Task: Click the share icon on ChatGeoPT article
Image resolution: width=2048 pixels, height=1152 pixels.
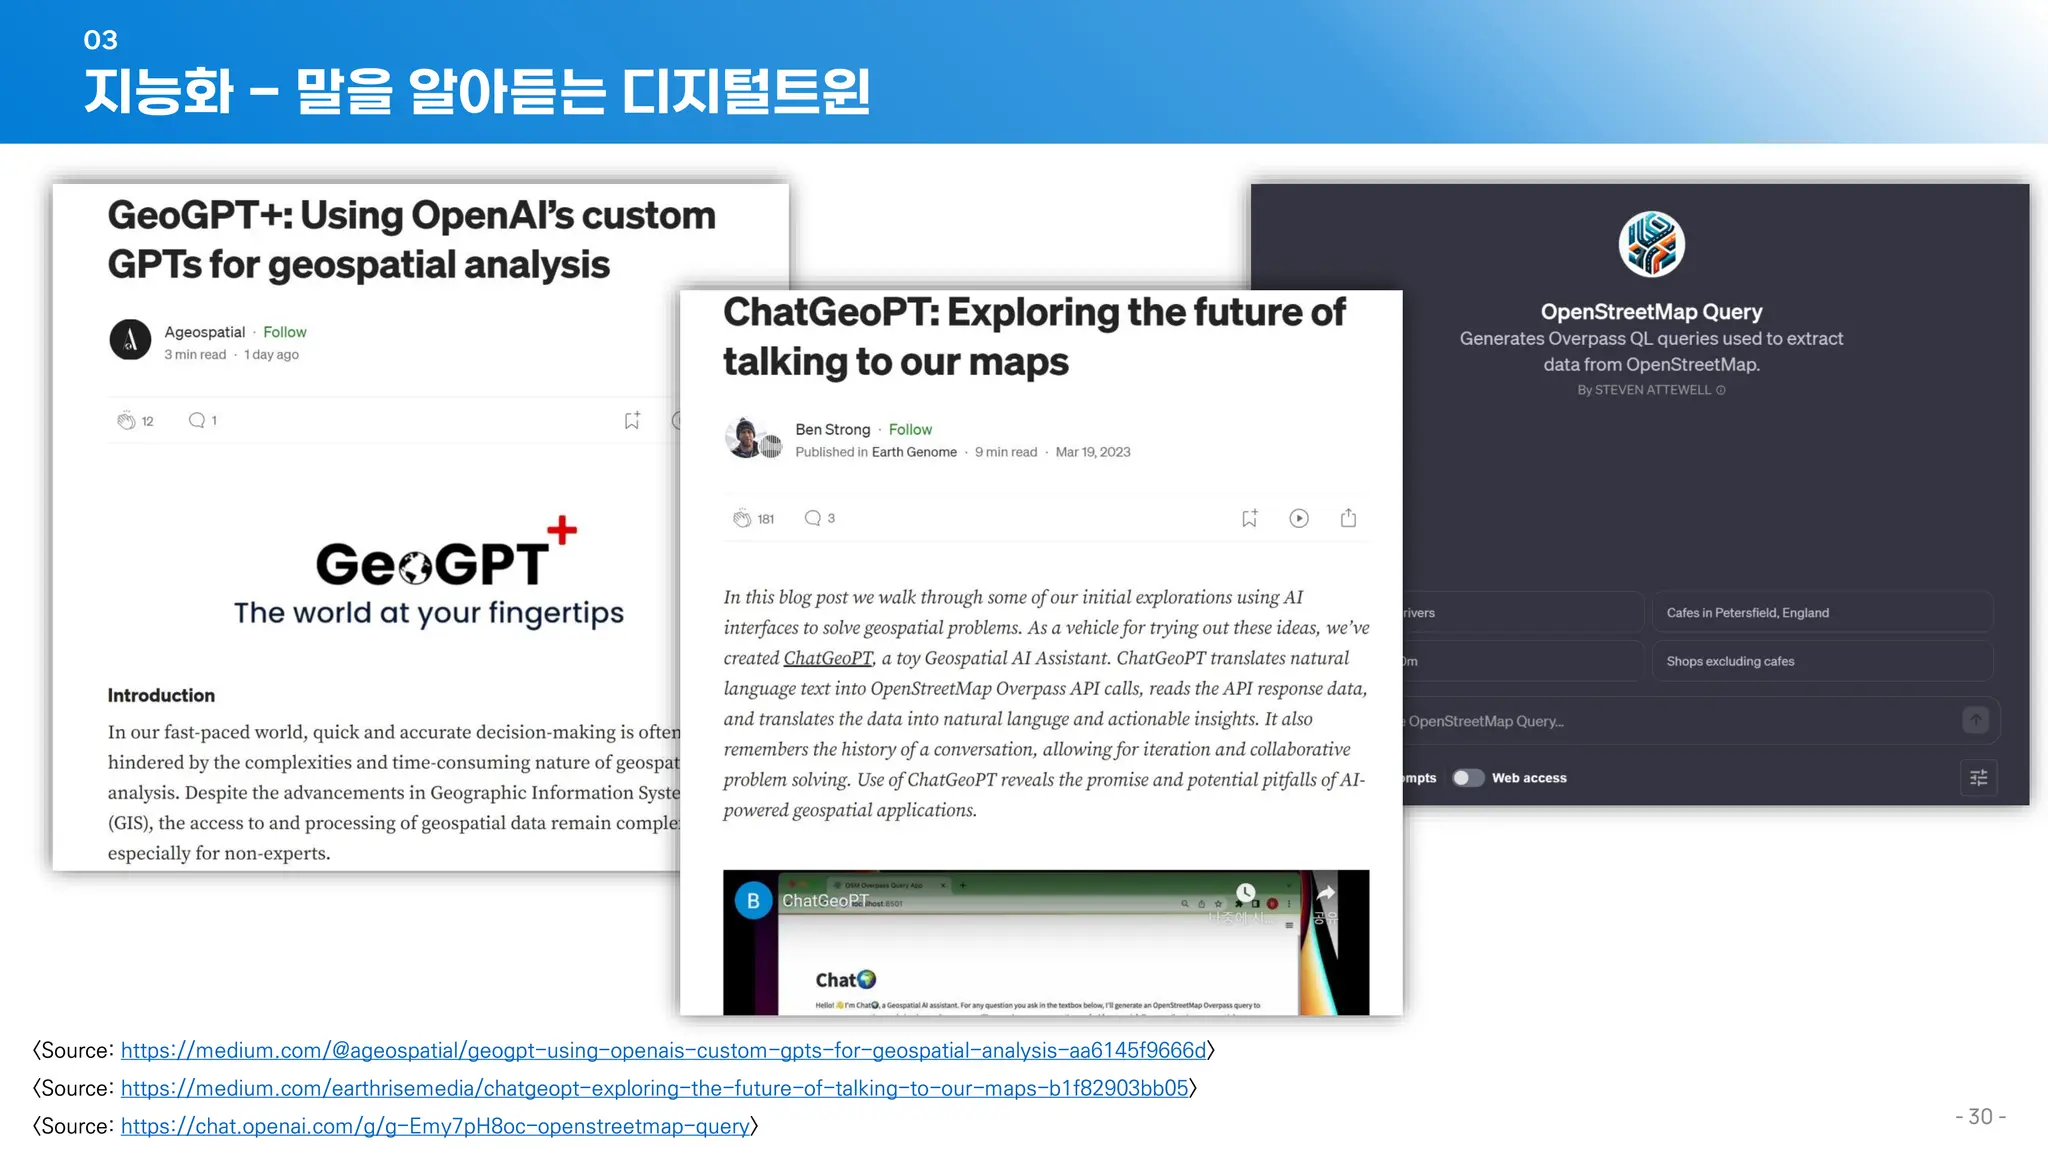Action: coord(1348,518)
